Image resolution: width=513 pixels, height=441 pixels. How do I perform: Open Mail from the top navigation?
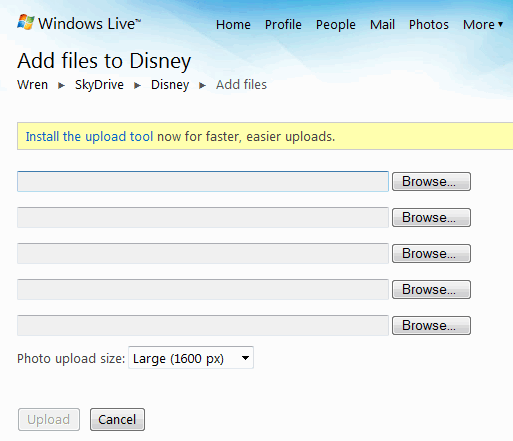(x=382, y=25)
